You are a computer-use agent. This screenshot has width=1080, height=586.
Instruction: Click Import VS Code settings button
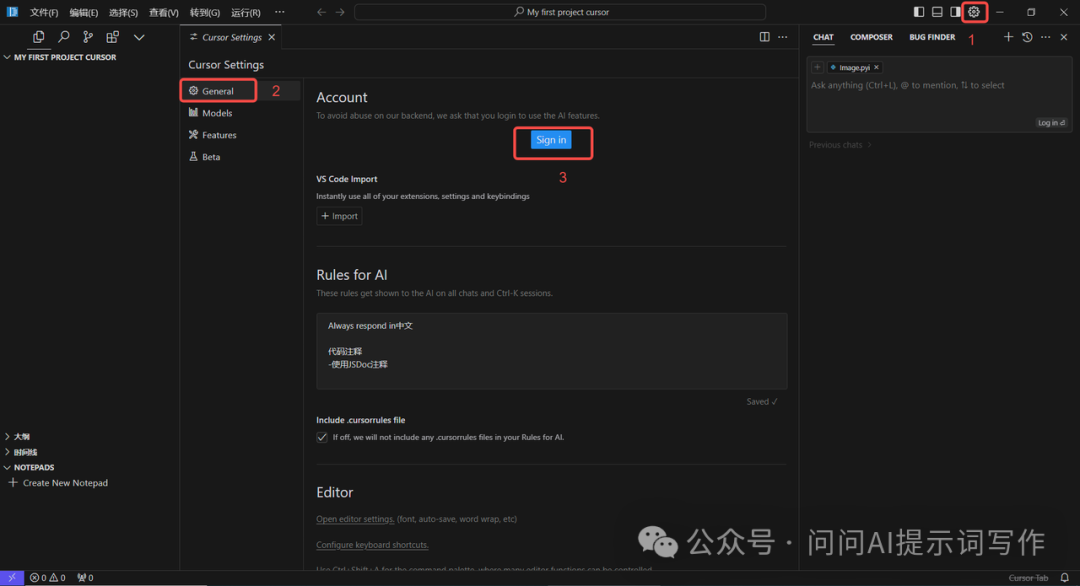[340, 216]
